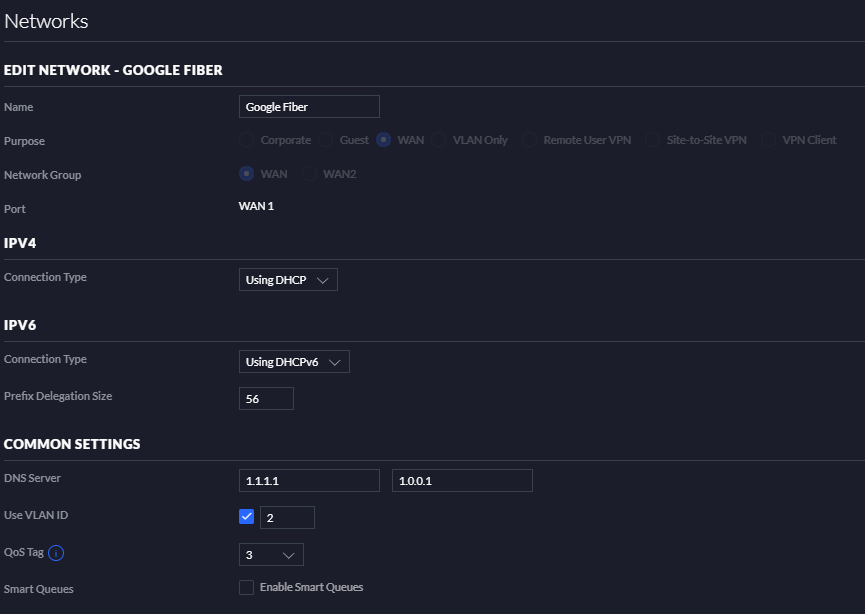Click the primary DNS Server field 1.1.1.1
The width and height of the screenshot is (865, 614).
coord(309,481)
